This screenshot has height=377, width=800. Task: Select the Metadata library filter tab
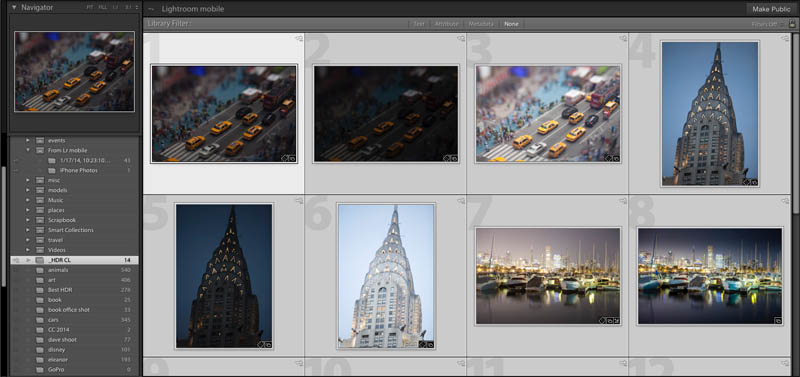click(x=481, y=24)
